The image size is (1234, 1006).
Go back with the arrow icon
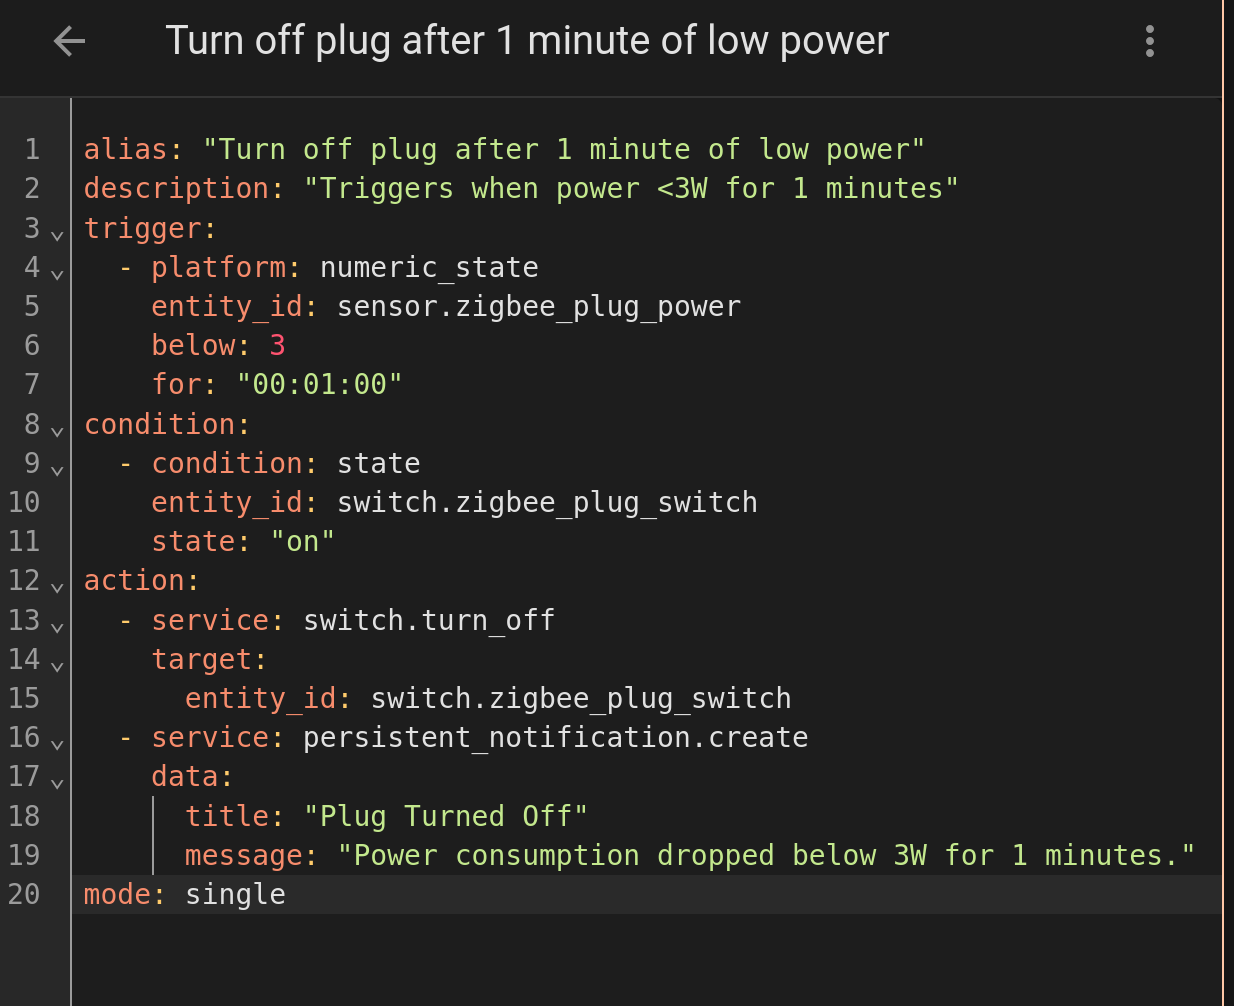pos(69,41)
